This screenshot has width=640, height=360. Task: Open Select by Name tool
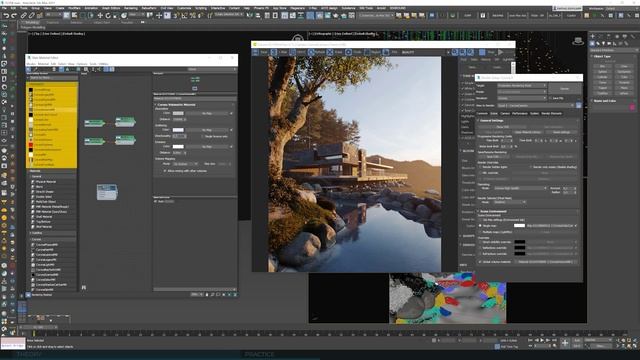(x=75, y=16)
